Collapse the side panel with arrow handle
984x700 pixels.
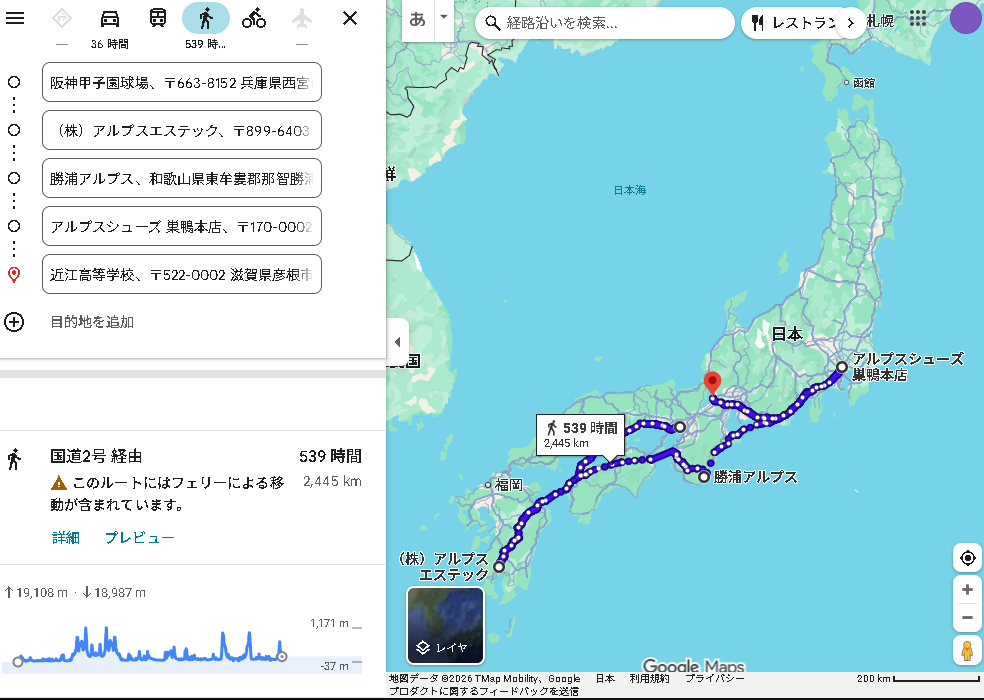tap(397, 343)
